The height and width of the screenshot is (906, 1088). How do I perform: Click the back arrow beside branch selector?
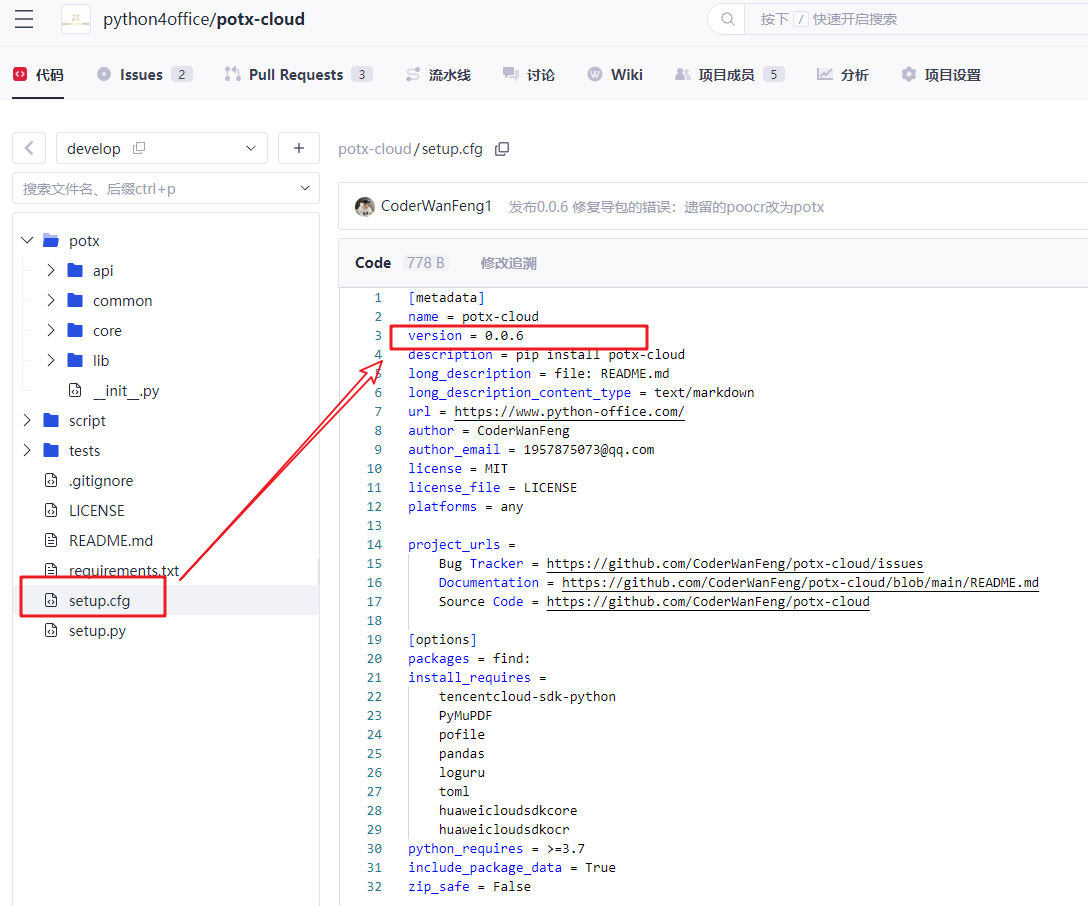tap(29, 147)
